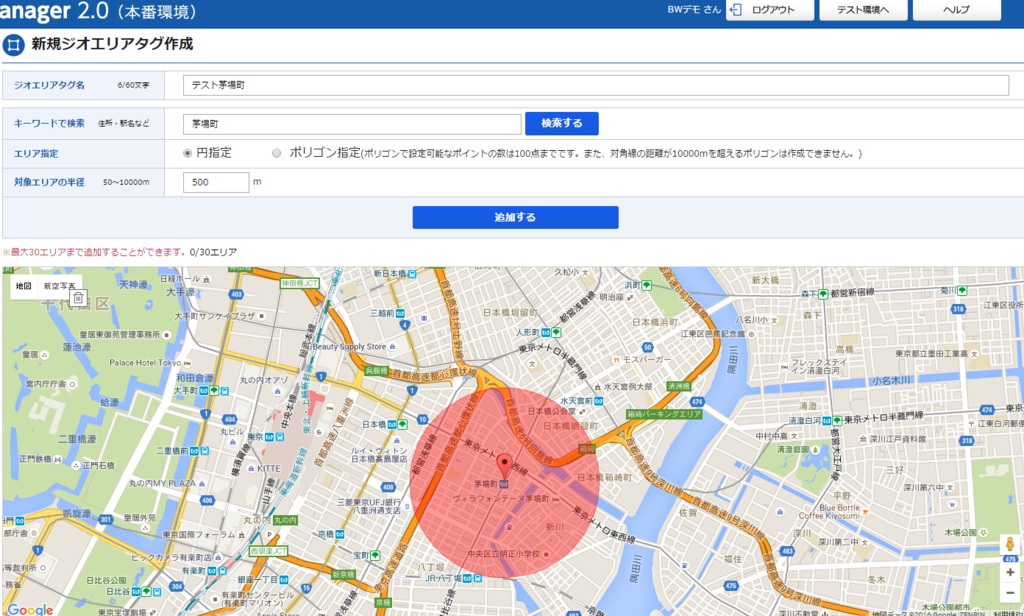The image size is (1024, 616).
Task: Select the 円指定 radio button
Action: [187, 154]
